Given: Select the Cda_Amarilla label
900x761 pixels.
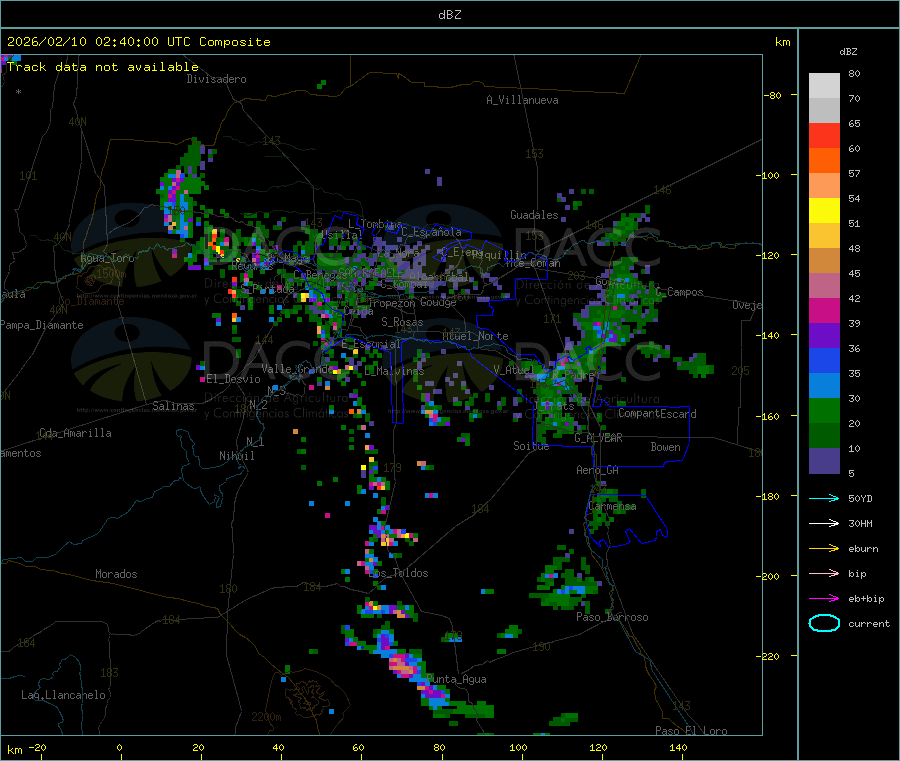Looking at the screenshot, I should (x=75, y=433).
